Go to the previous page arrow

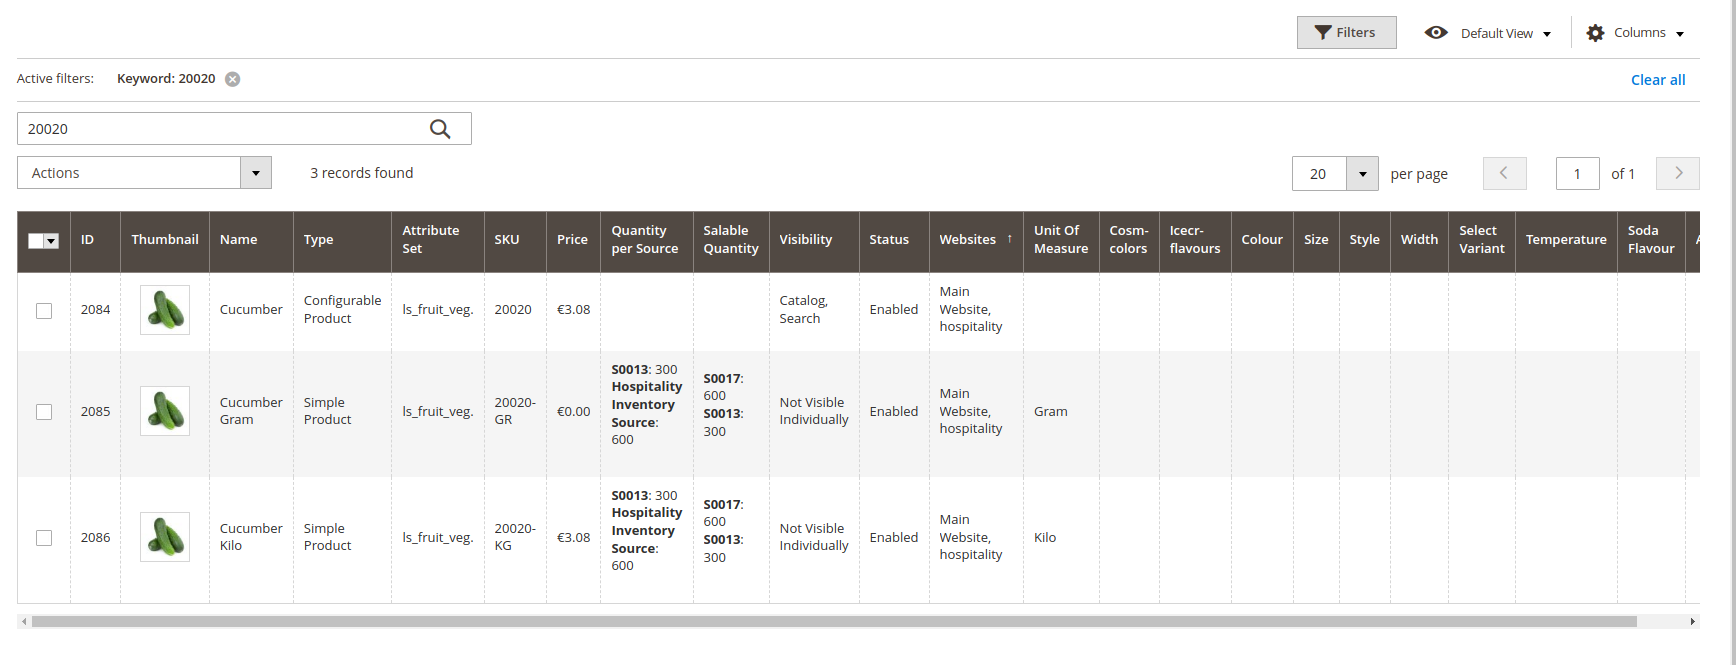[1504, 173]
